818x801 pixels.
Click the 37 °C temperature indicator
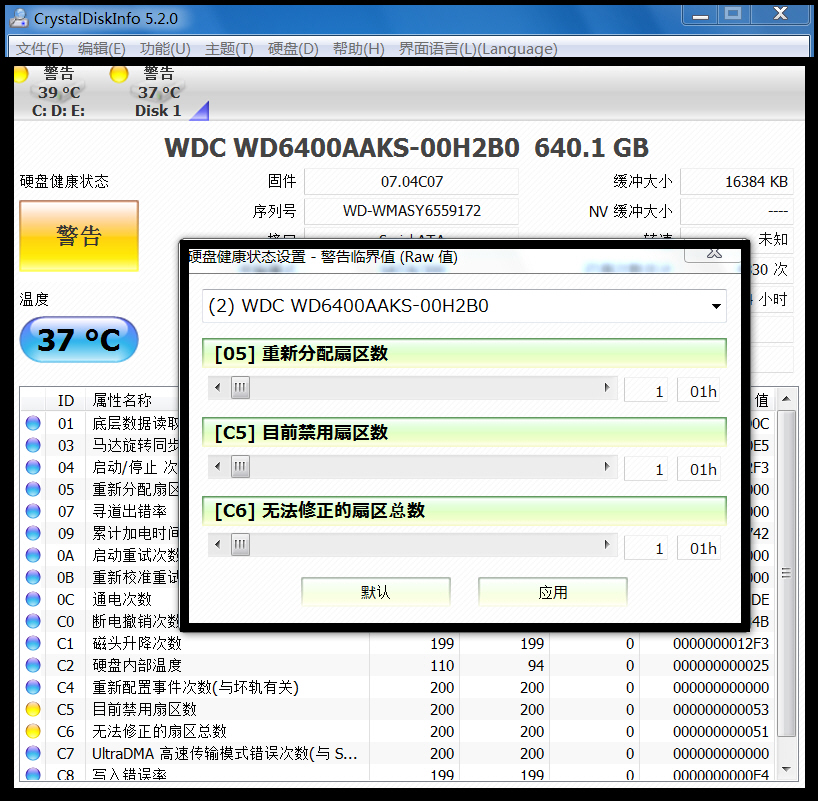(x=79, y=340)
